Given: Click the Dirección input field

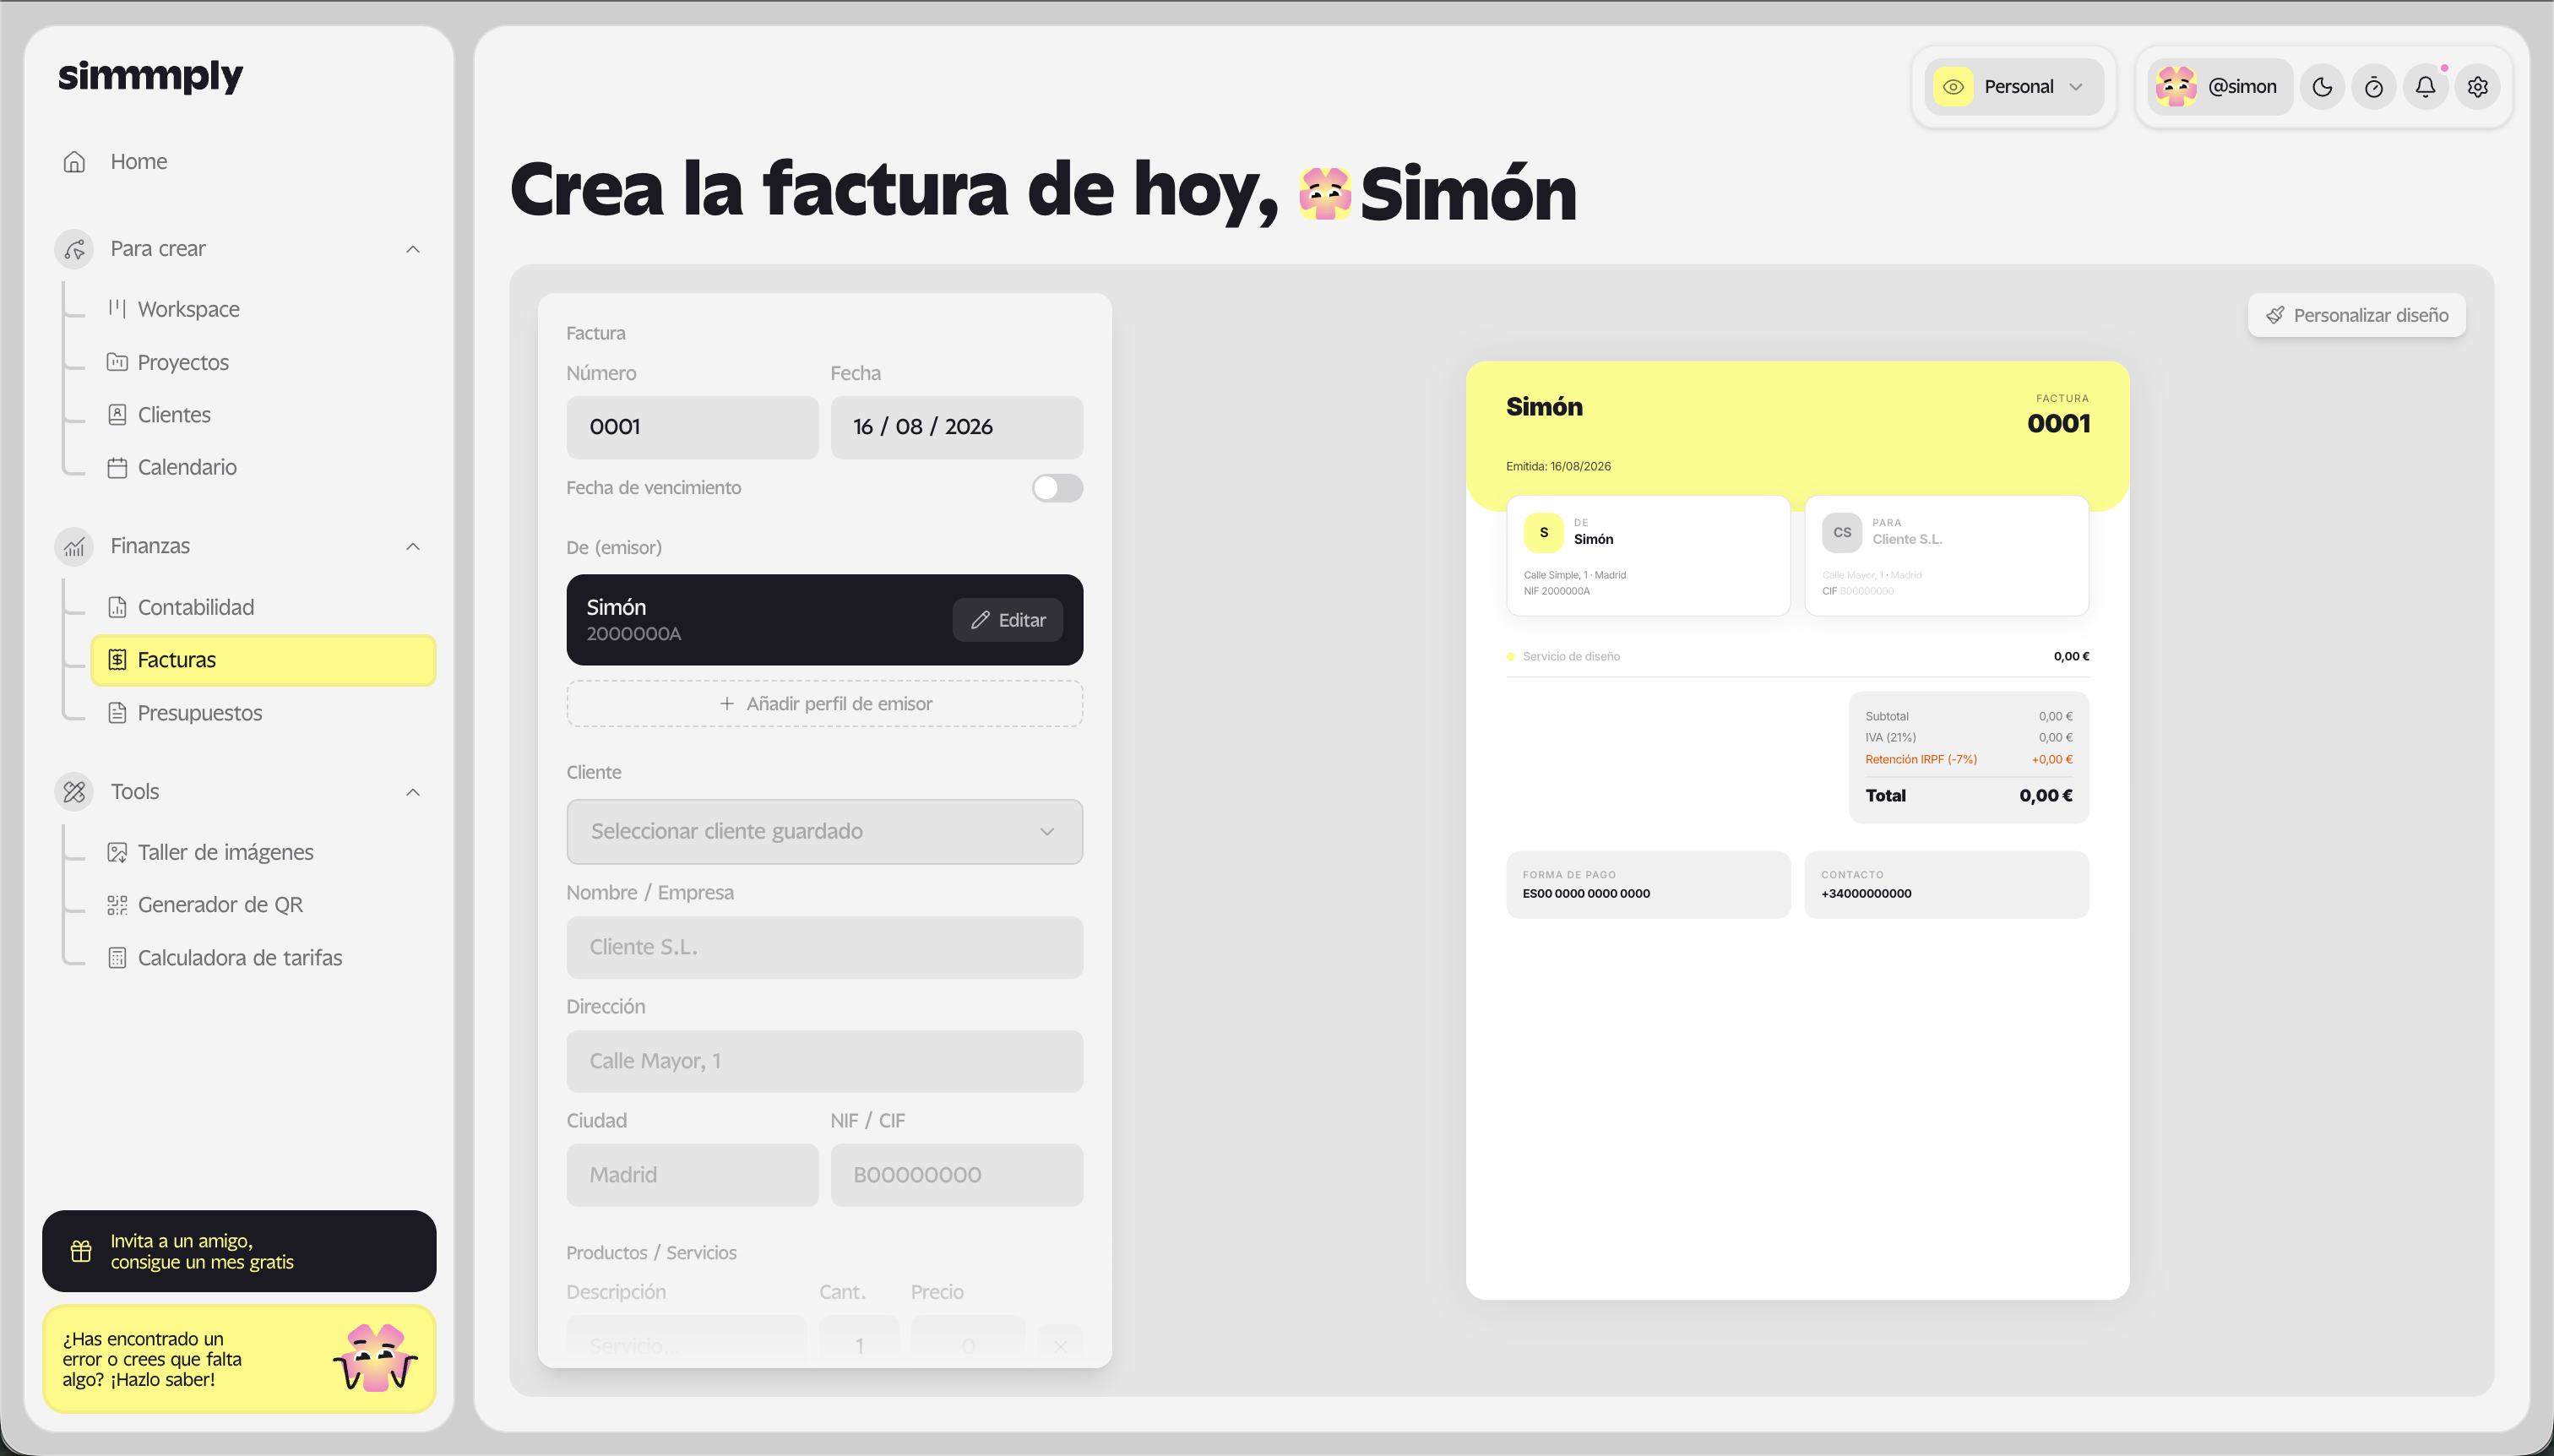Looking at the screenshot, I should click(x=824, y=1061).
